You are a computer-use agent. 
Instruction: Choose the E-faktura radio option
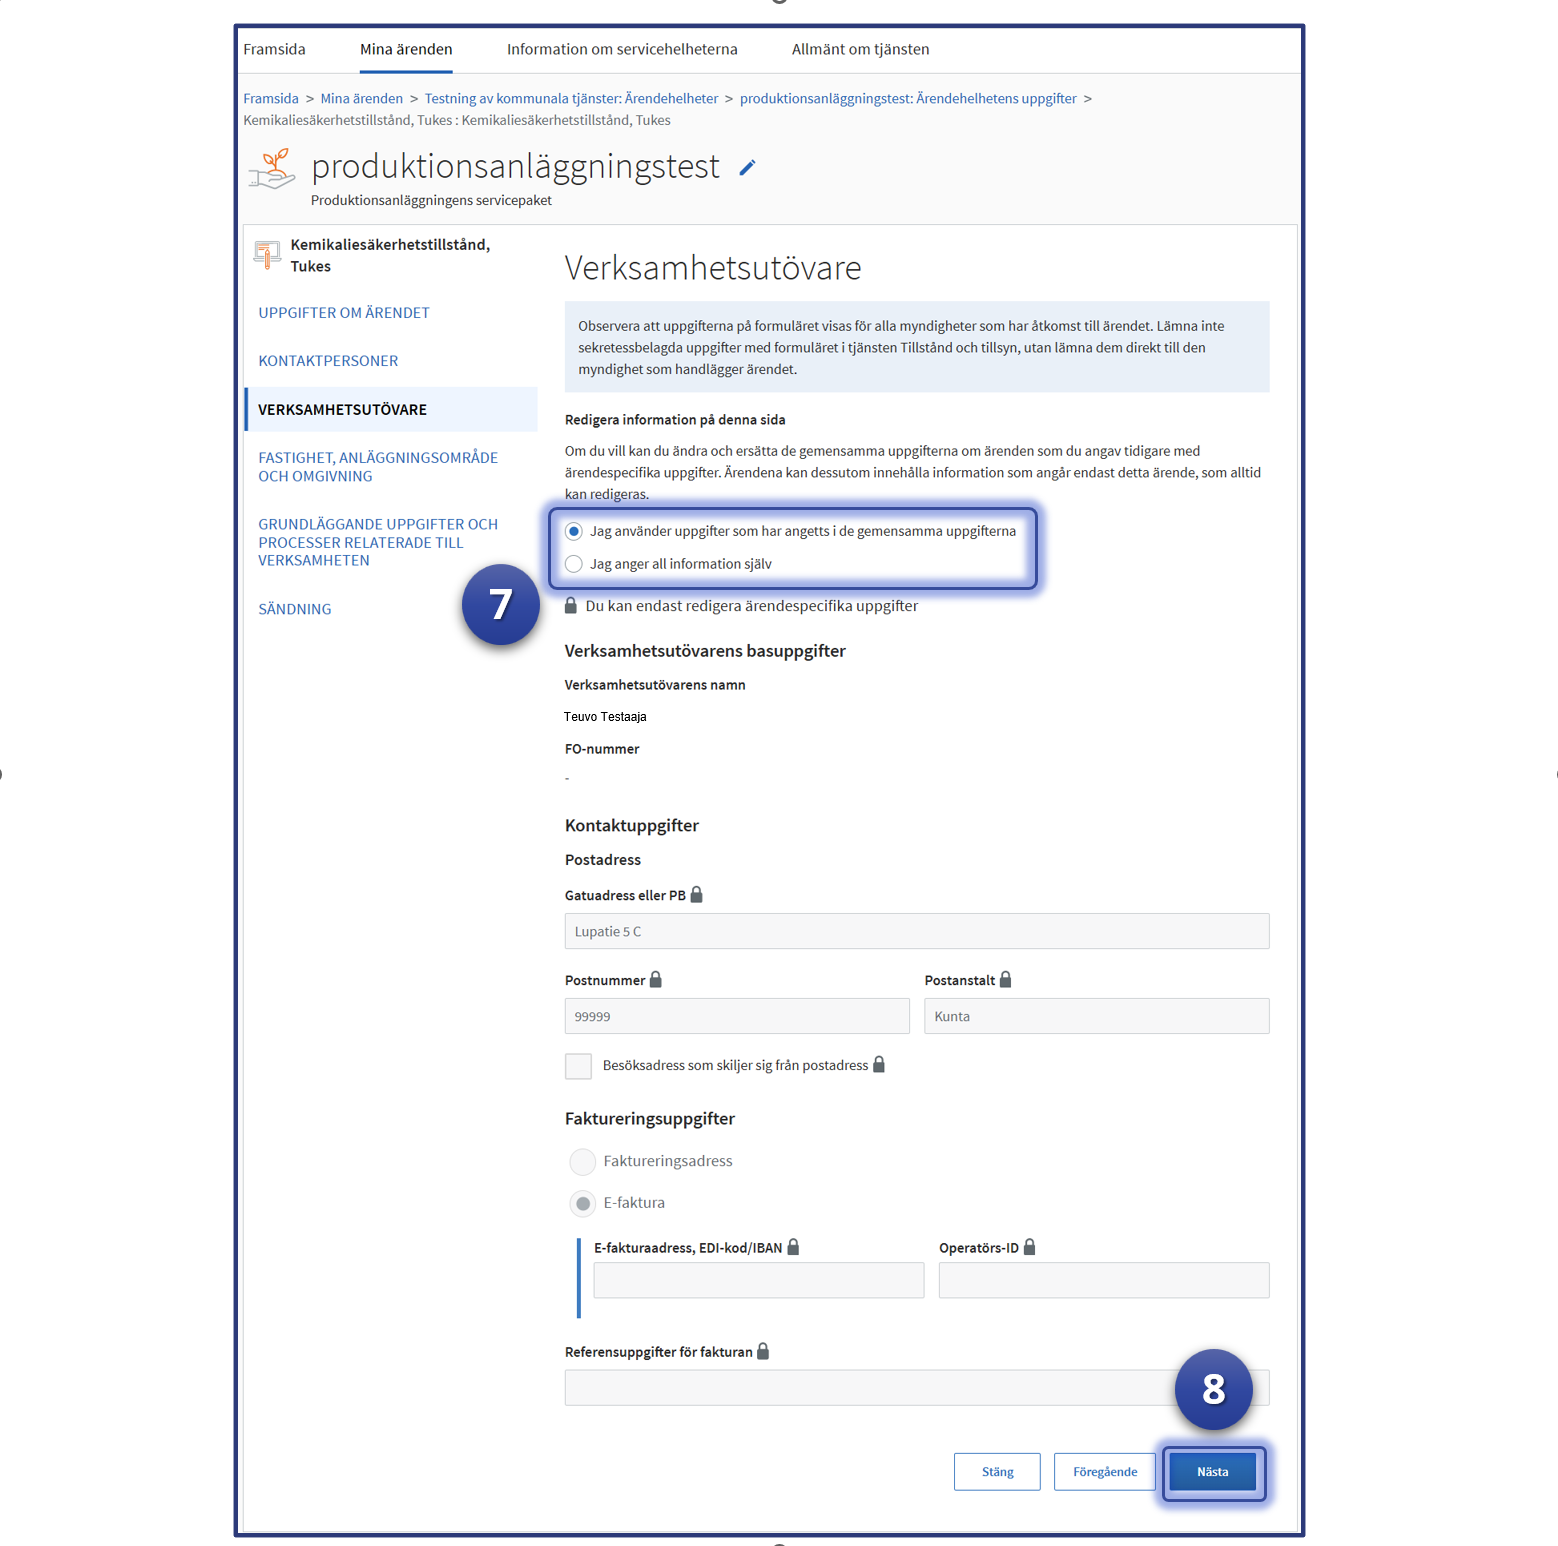(x=583, y=1203)
